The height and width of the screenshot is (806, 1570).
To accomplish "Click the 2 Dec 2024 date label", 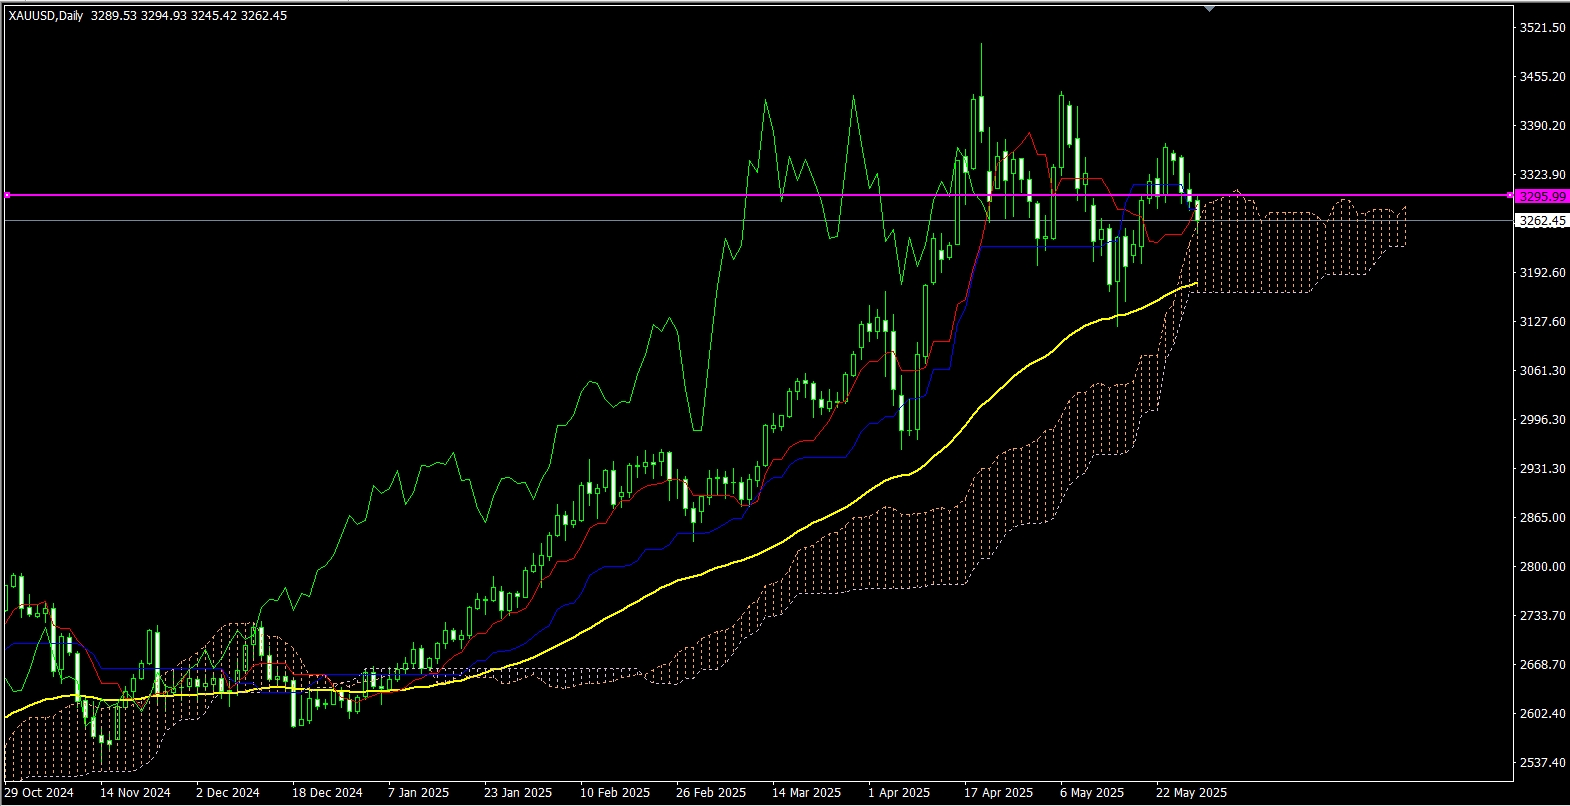I will [x=228, y=793].
